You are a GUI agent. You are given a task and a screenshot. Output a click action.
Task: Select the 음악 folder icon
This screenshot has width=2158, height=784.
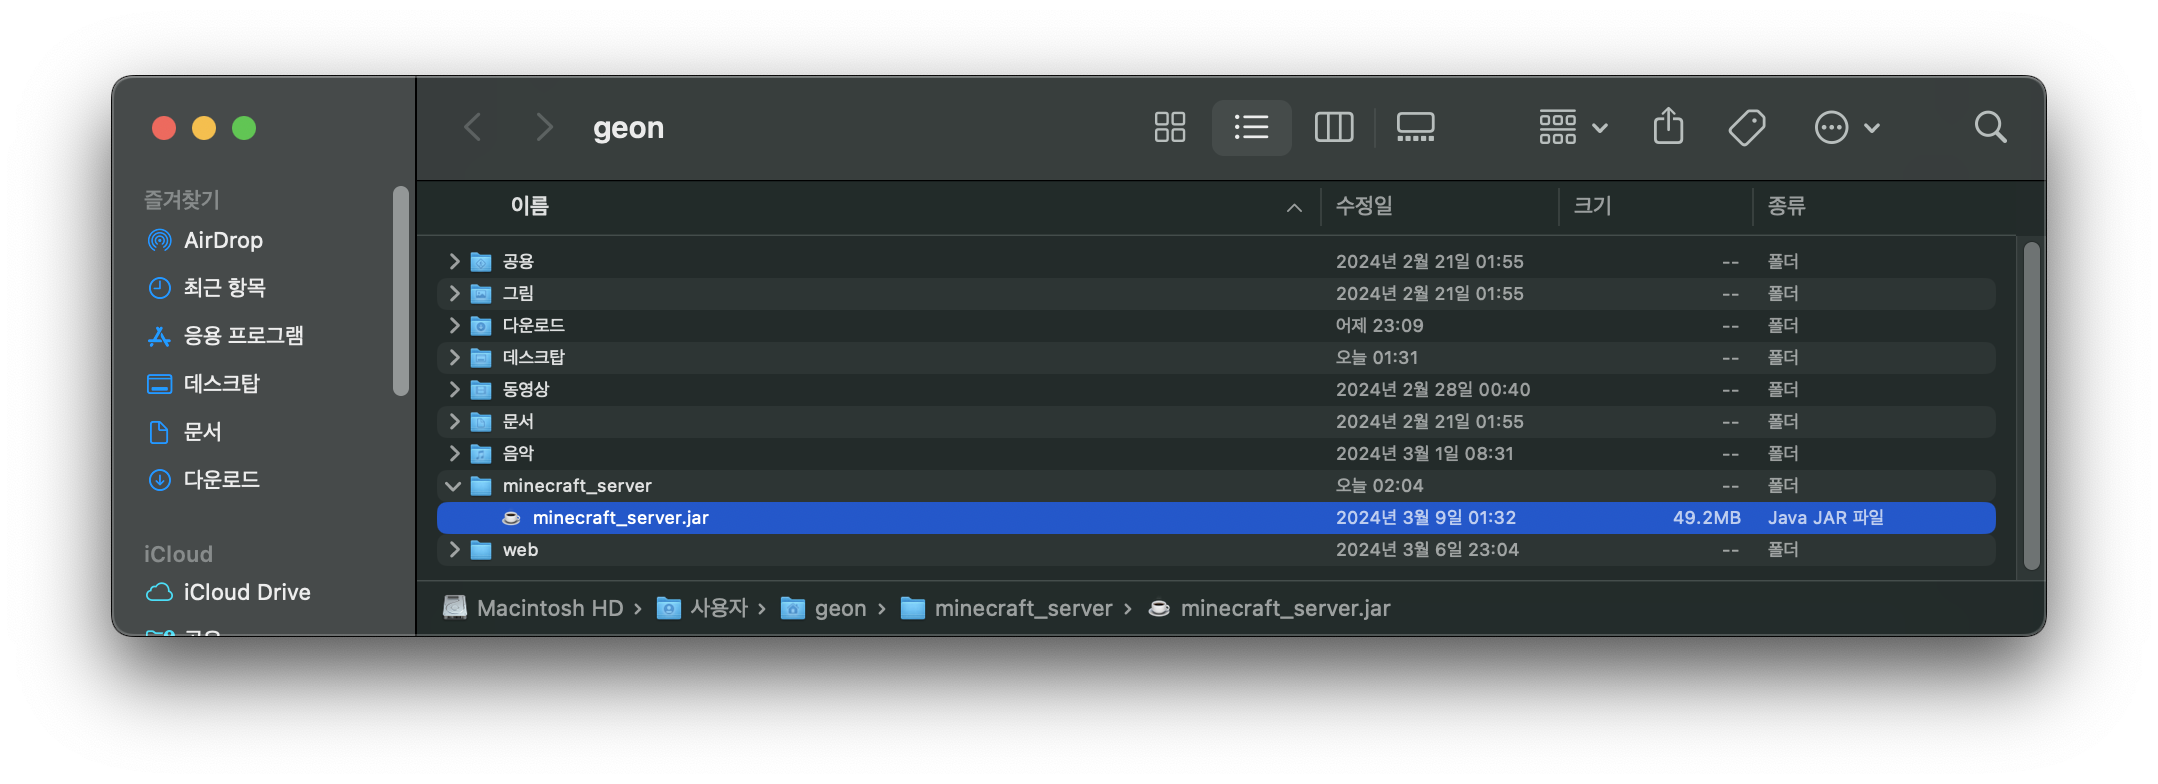tap(481, 453)
